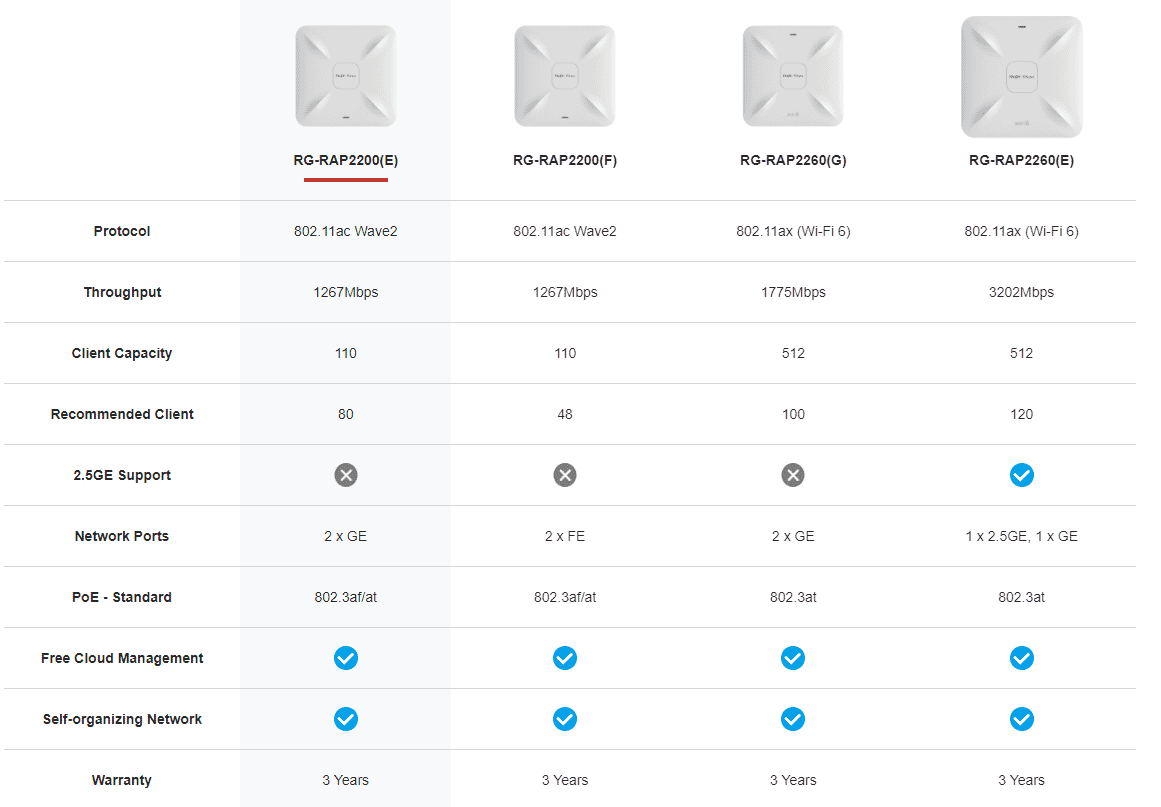Click the 2.5GE Support checkmark for RG-RAP2260(E)
The height and width of the screenshot is (807, 1161).
1021,475
